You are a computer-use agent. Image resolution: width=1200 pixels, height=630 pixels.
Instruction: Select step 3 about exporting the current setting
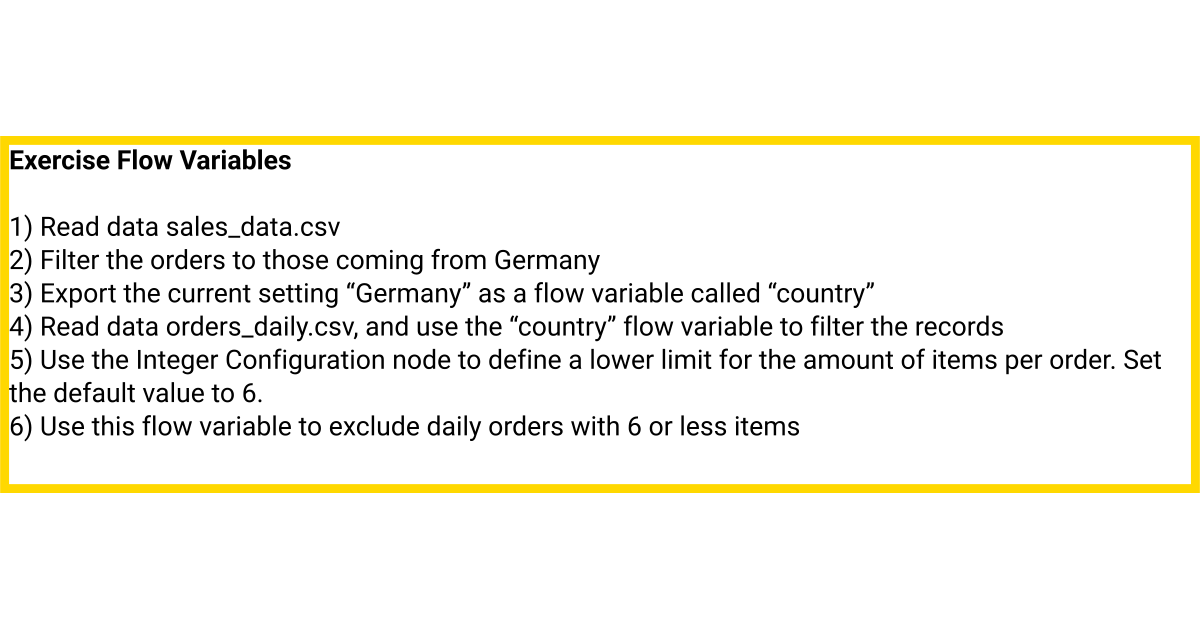[443, 294]
